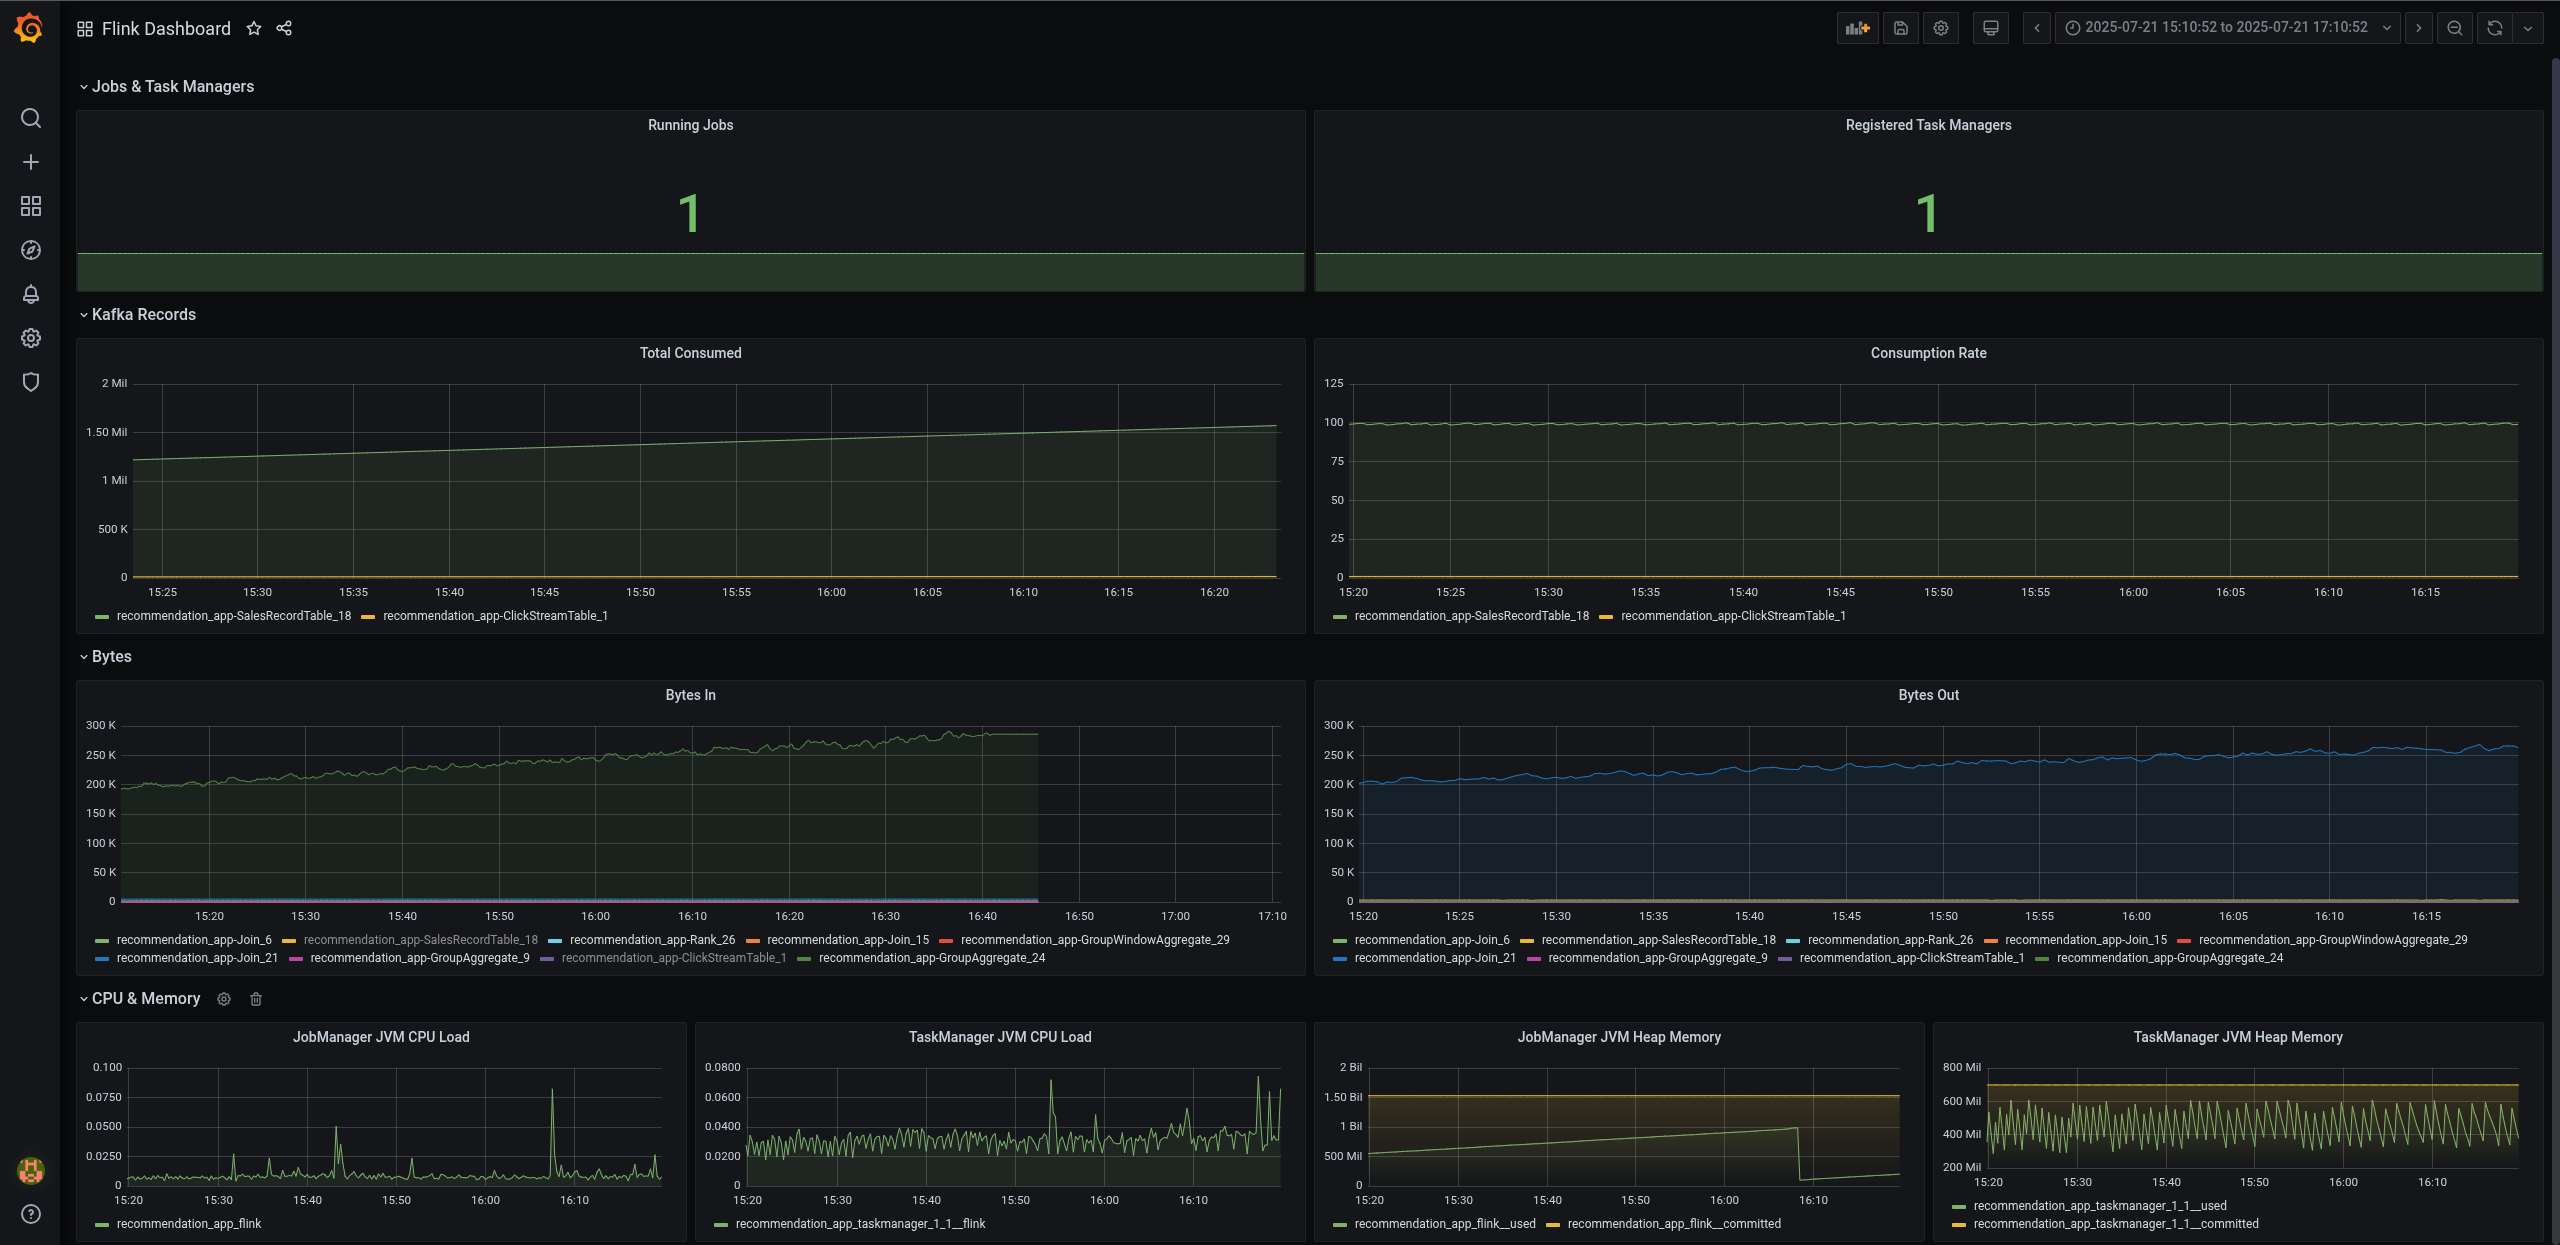
Task: Save the dashboard with the disk icon
Action: click(x=1900, y=28)
